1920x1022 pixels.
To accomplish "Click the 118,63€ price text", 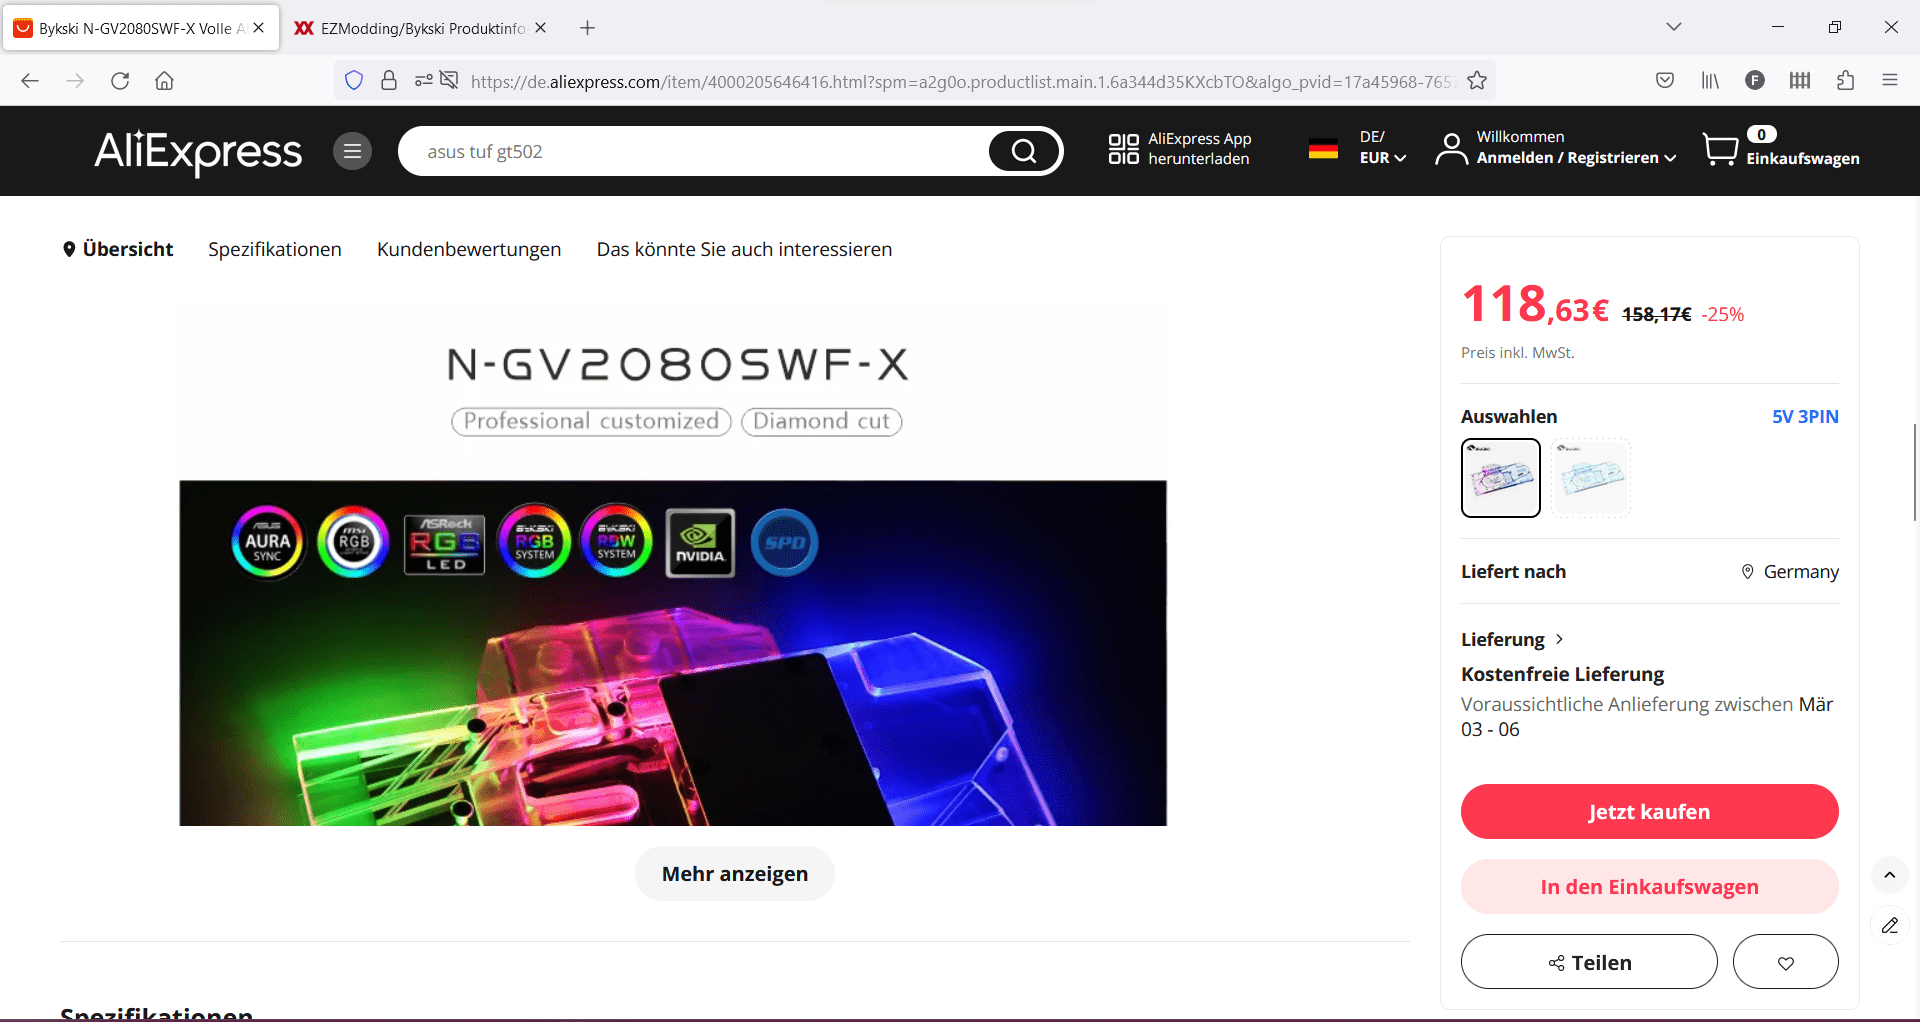I will (1535, 304).
